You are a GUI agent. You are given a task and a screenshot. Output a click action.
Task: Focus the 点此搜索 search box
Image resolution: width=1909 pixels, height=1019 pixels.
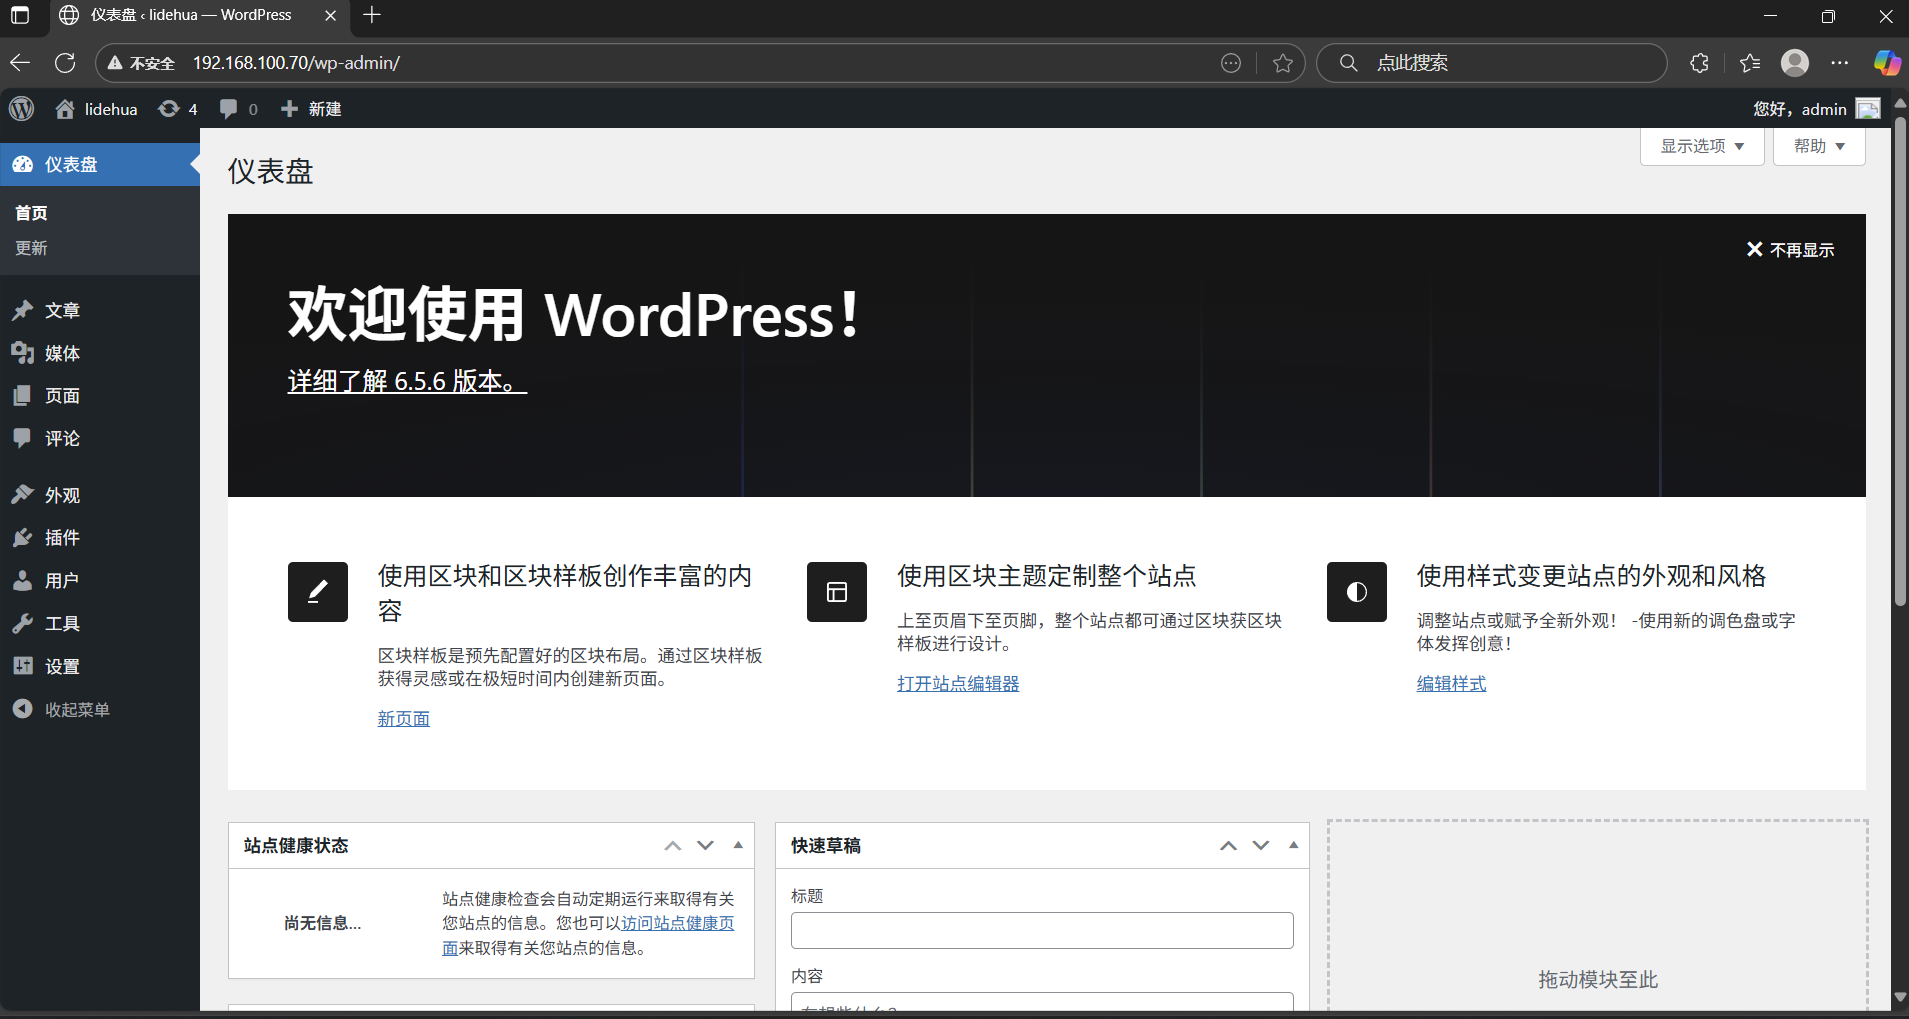click(1492, 63)
